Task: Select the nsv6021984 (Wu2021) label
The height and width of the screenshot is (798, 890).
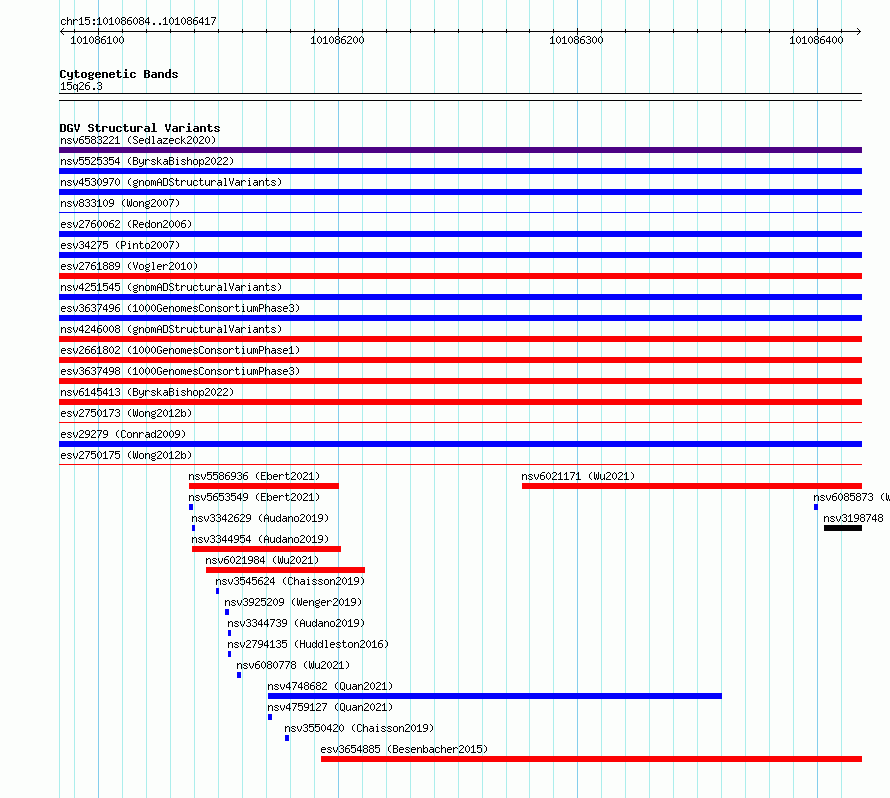Action: 262,560
